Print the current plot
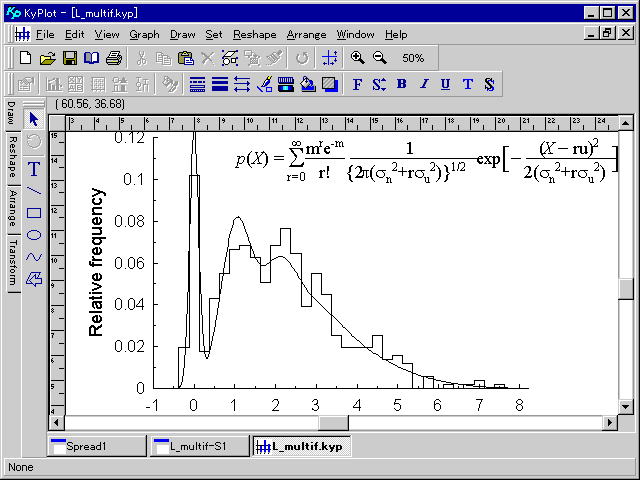640x480 pixels. point(114,58)
